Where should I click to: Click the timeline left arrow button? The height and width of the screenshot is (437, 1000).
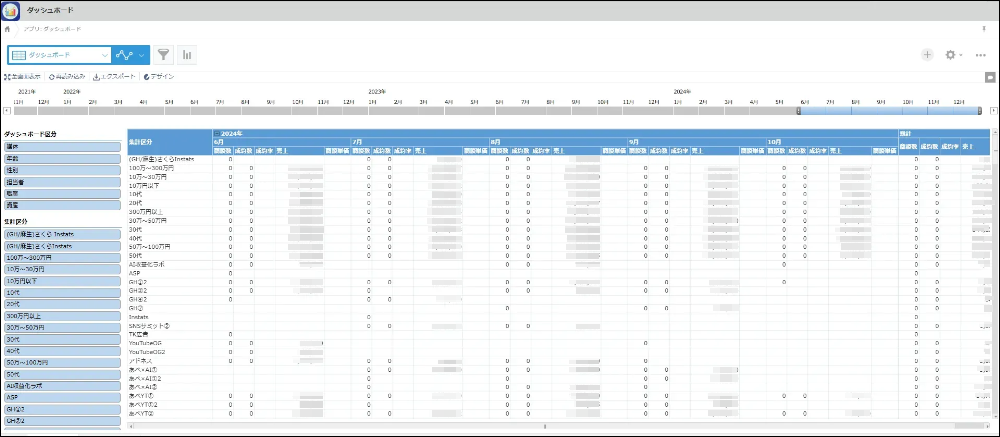click(x=7, y=110)
